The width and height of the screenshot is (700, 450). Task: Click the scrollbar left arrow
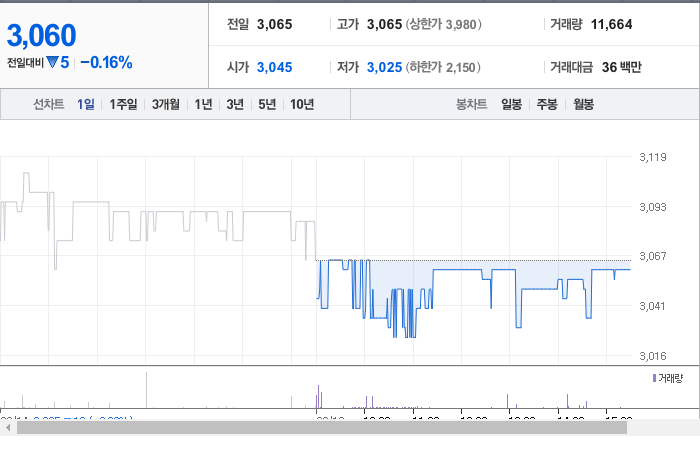[8, 428]
